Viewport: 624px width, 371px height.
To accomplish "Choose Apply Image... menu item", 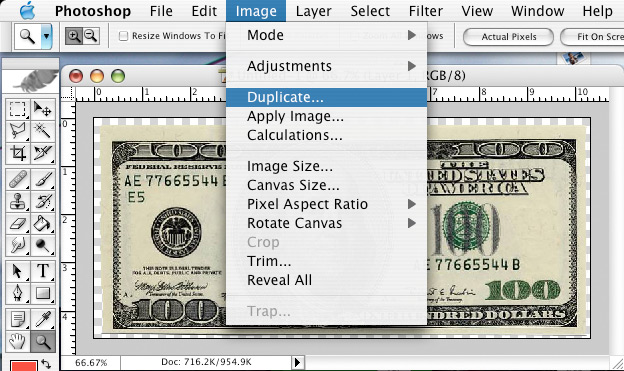I will 326,116.
